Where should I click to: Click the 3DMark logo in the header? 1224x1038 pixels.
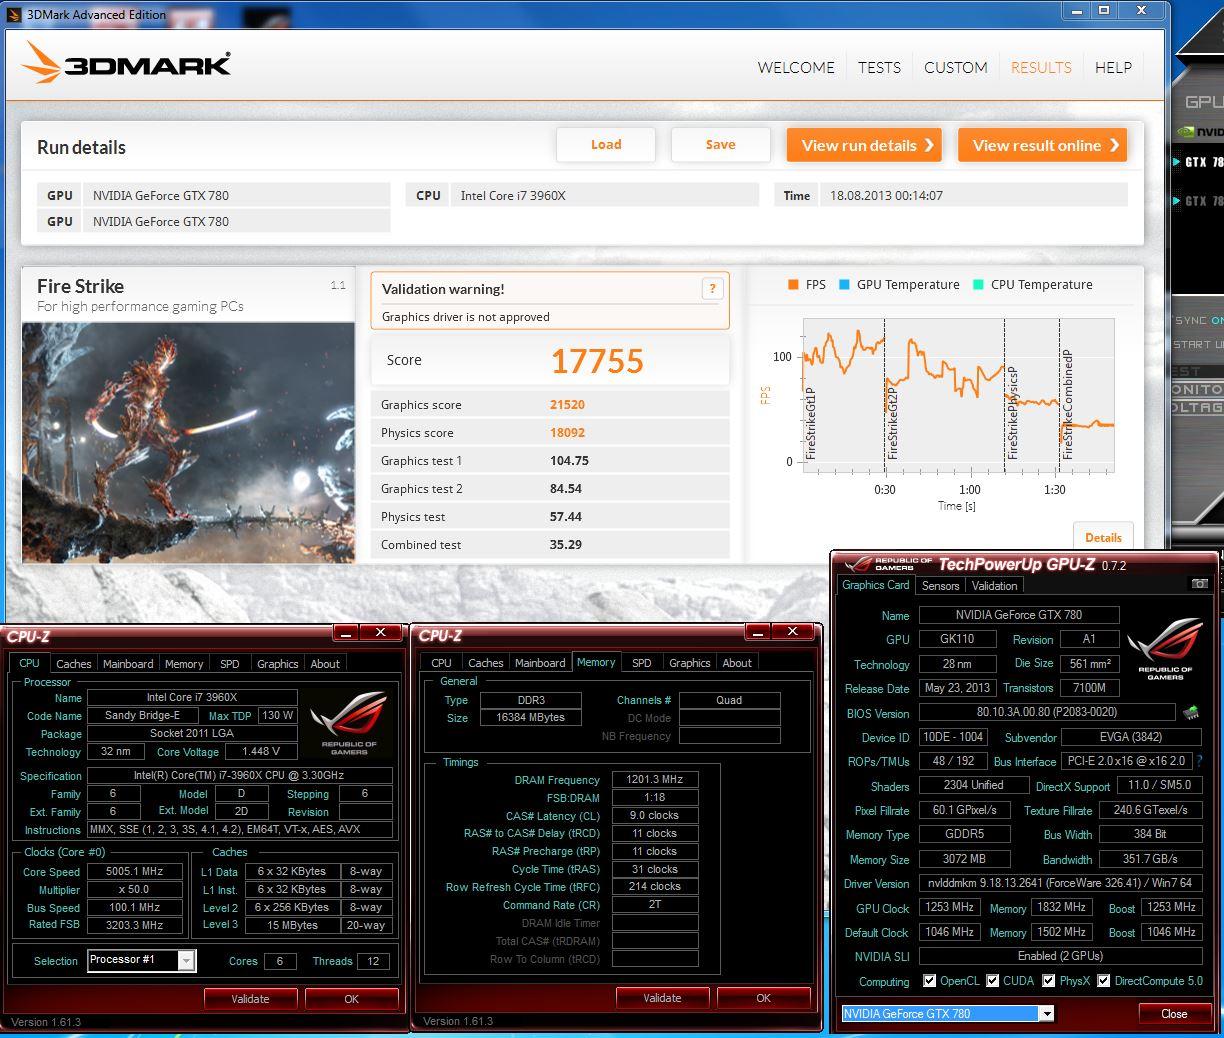126,63
